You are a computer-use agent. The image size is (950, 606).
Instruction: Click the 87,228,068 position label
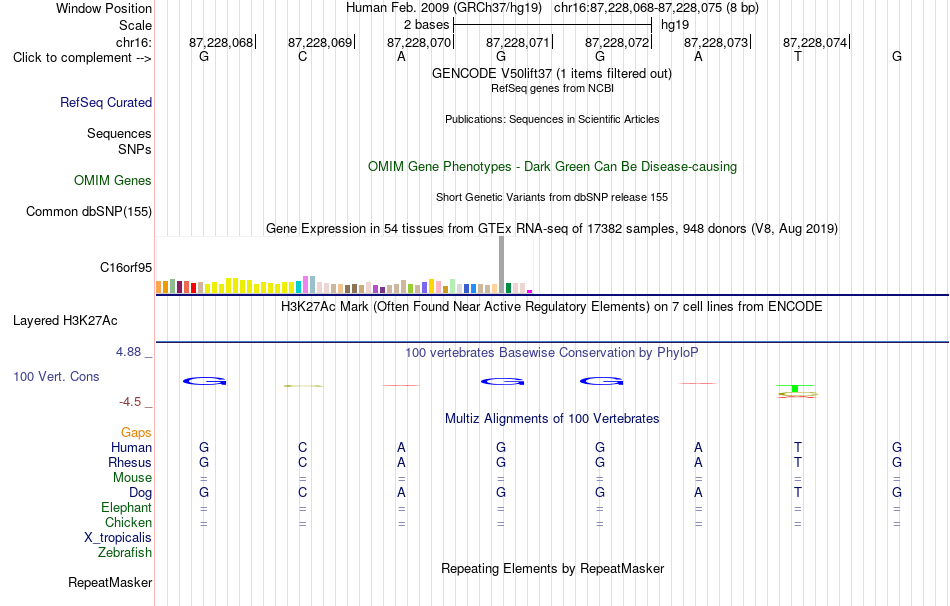221,42
